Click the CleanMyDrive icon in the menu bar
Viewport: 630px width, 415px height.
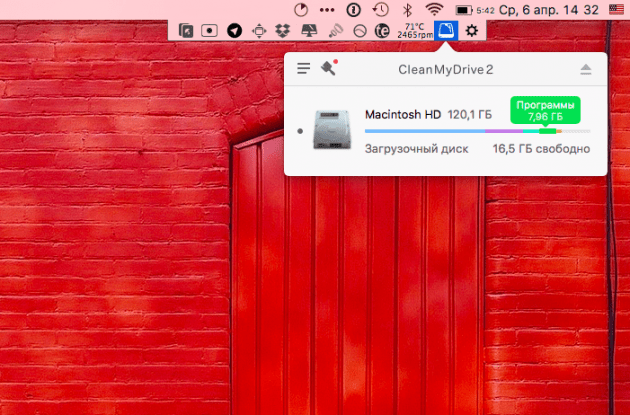pos(446,31)
